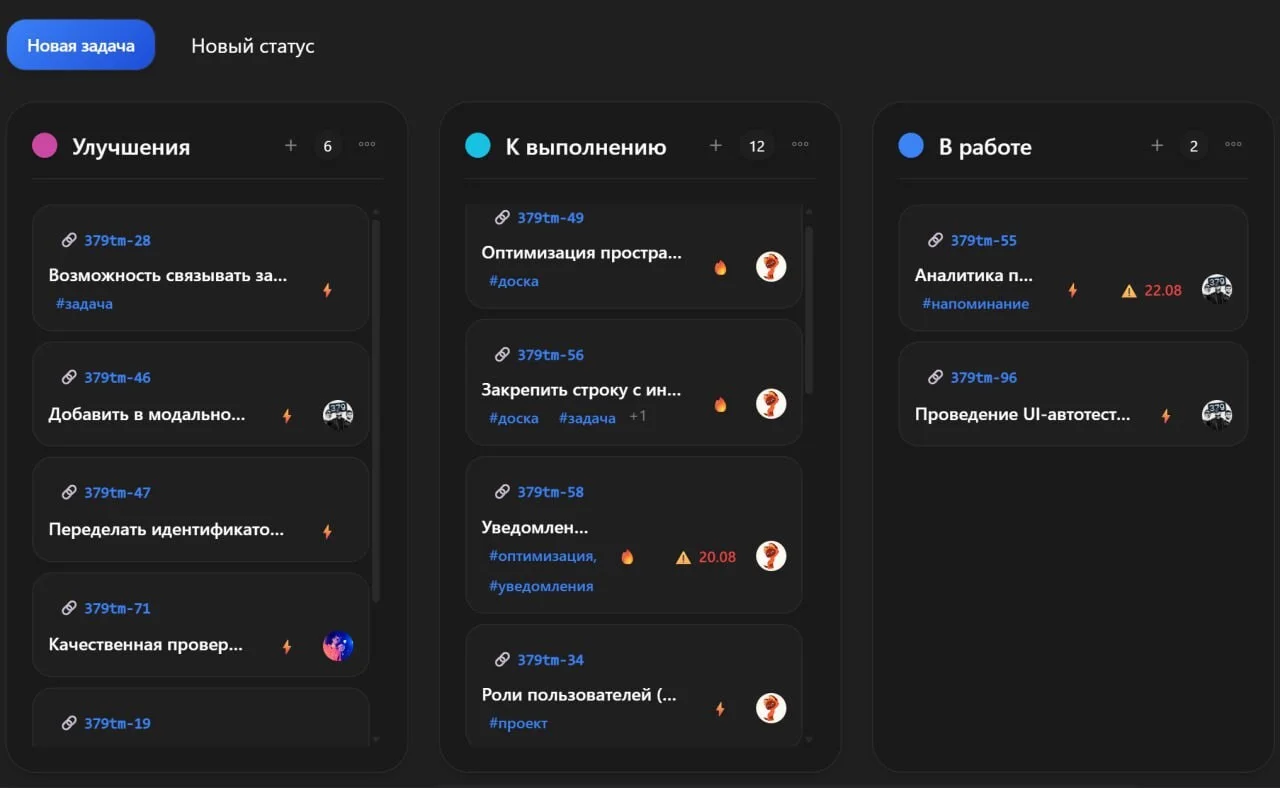Open the Улучшения column options menu
Screen dimensions: 1280x788
pos(367,145)
